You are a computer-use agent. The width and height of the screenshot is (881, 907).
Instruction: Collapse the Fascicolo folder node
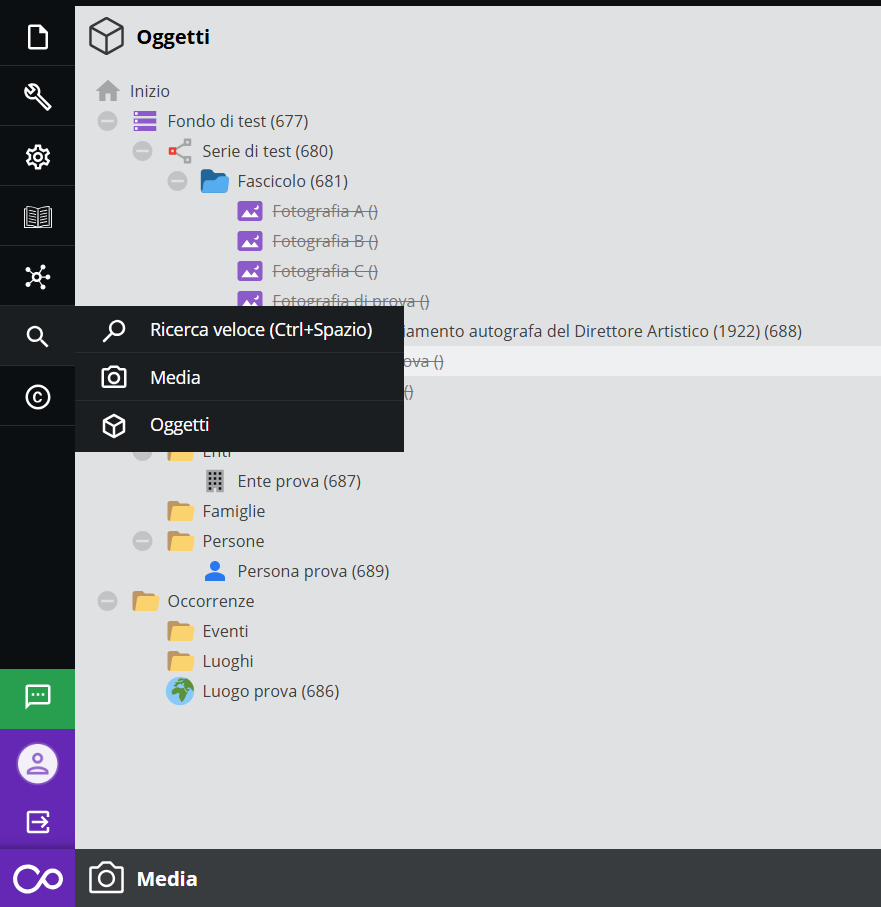pos(177,181)
